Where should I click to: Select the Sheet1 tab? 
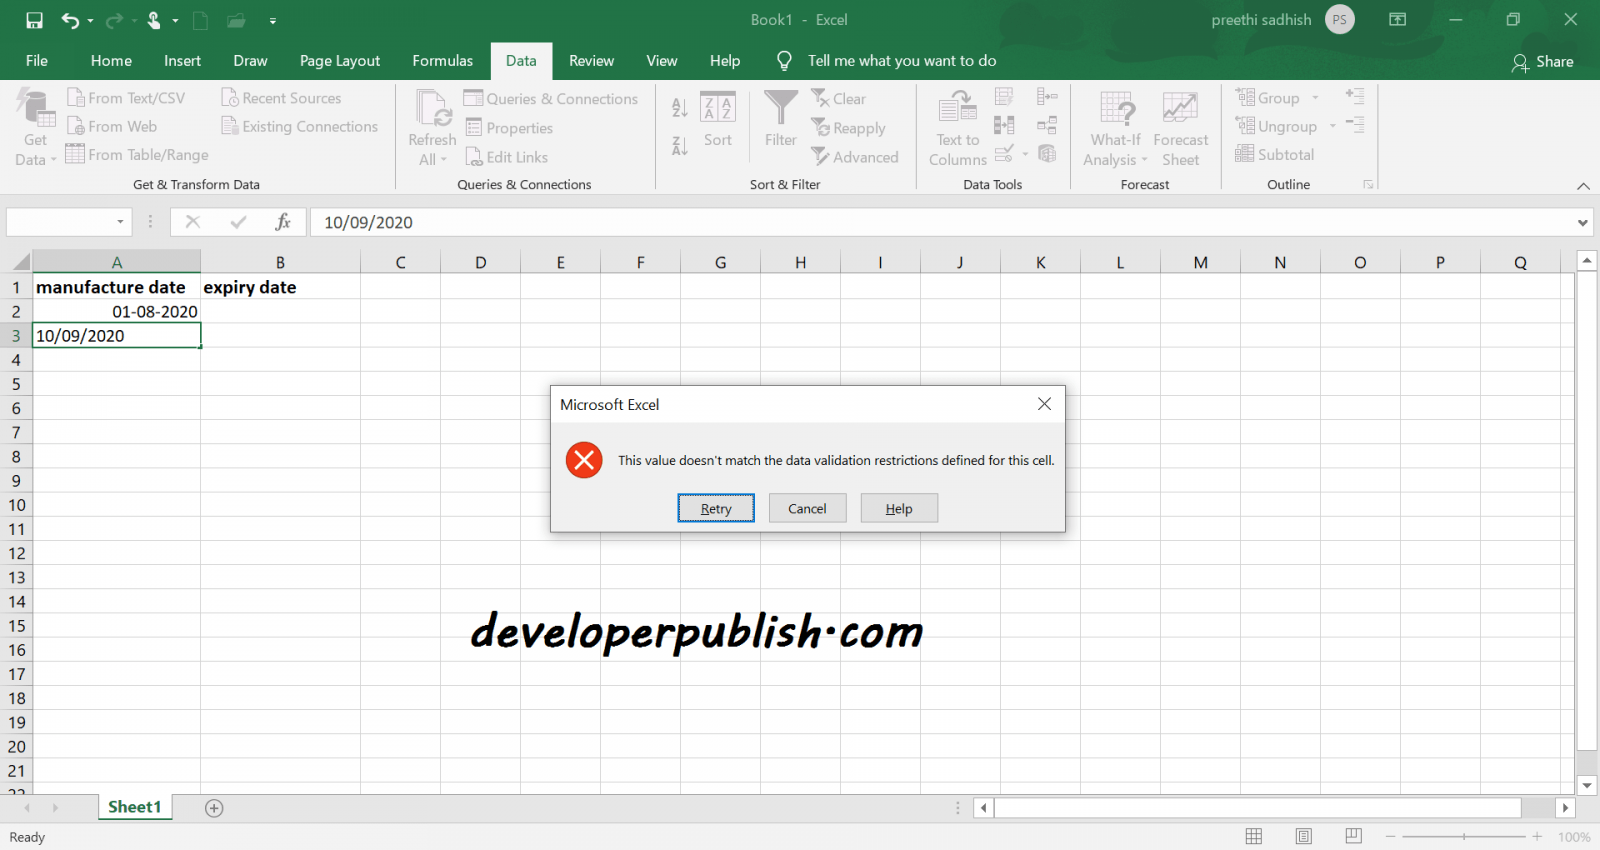click(135, 807)
